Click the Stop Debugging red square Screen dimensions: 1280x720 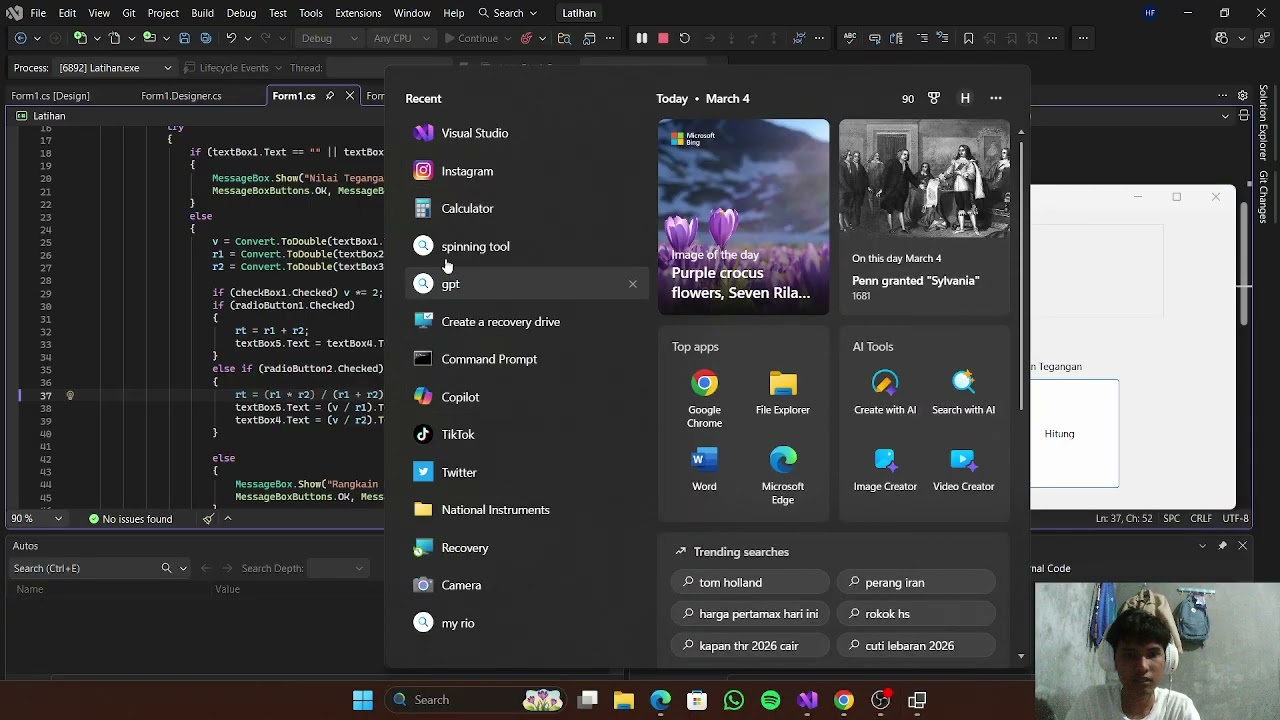tap(663, 38)
